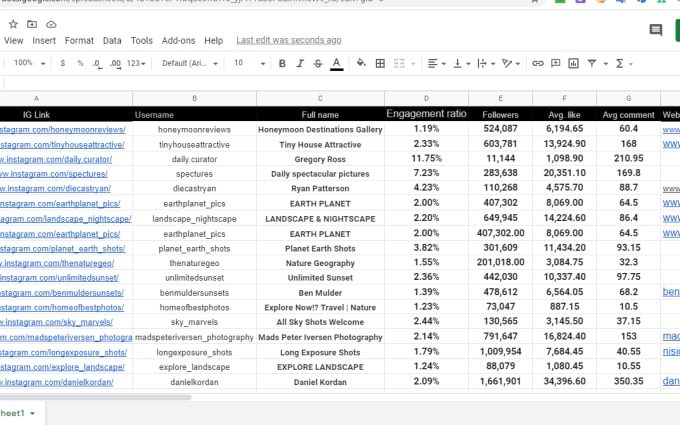
Task: Open the tinyhouseattractive Instagram link
Action: point(62,144)
